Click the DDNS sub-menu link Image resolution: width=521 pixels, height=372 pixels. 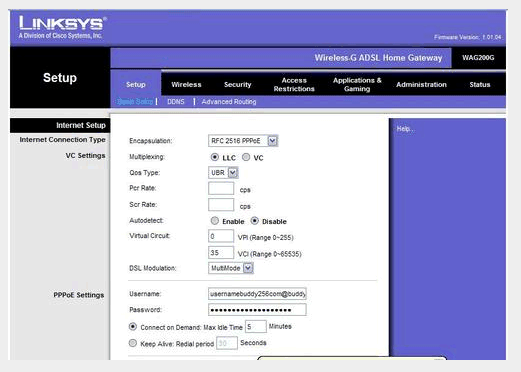click(x=176, y=102)
